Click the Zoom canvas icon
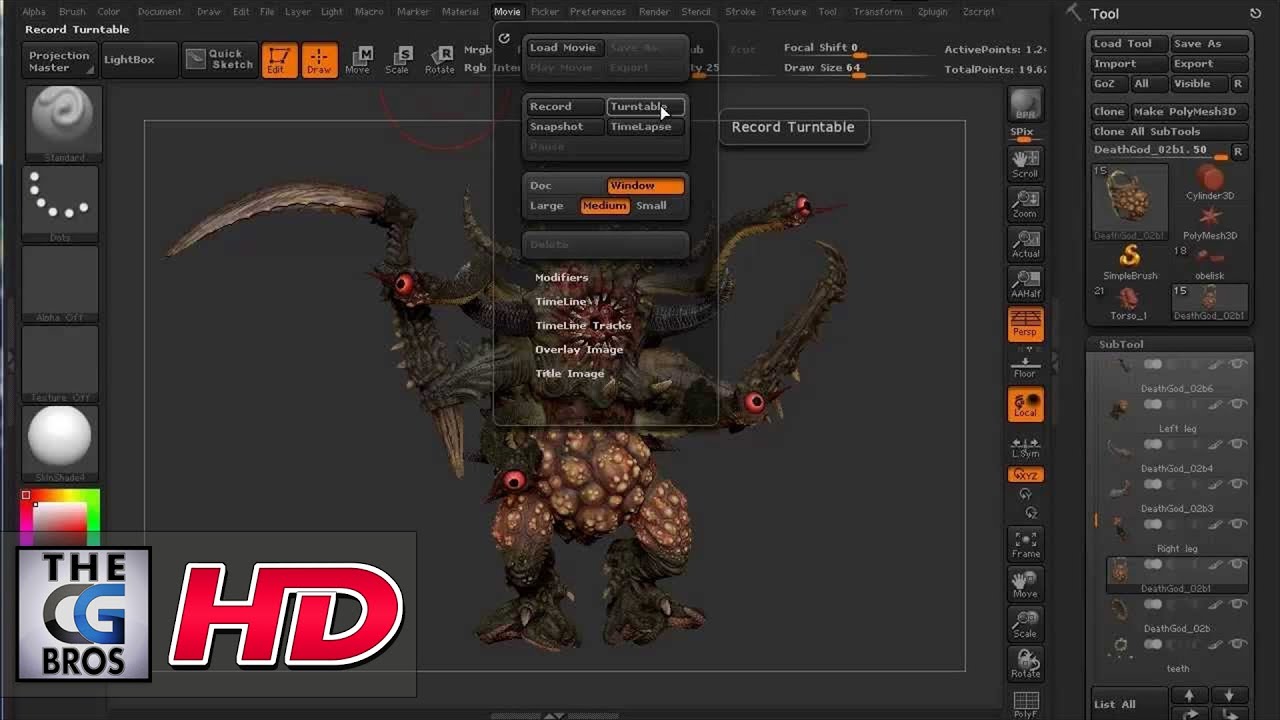Screen dimensions: 1280x720 point(1025,204)
